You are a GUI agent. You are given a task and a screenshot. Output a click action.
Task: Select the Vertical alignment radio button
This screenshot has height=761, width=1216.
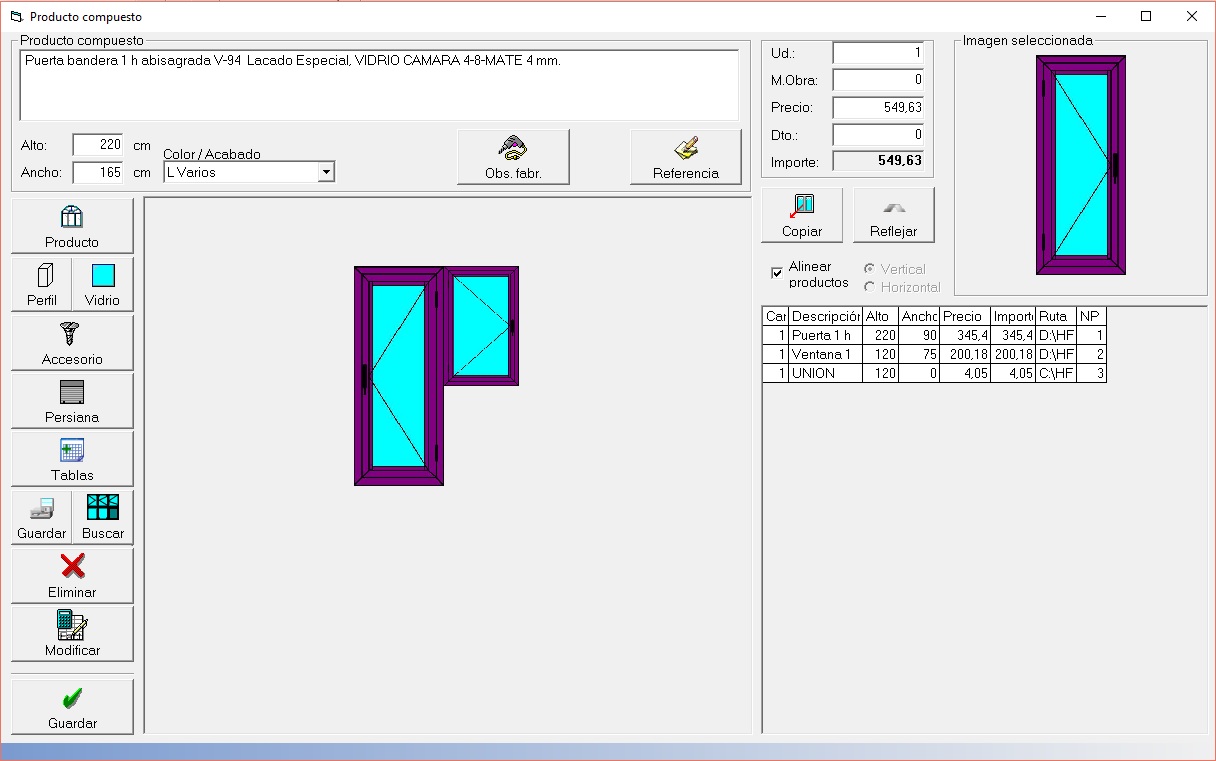tap(869, 269)
